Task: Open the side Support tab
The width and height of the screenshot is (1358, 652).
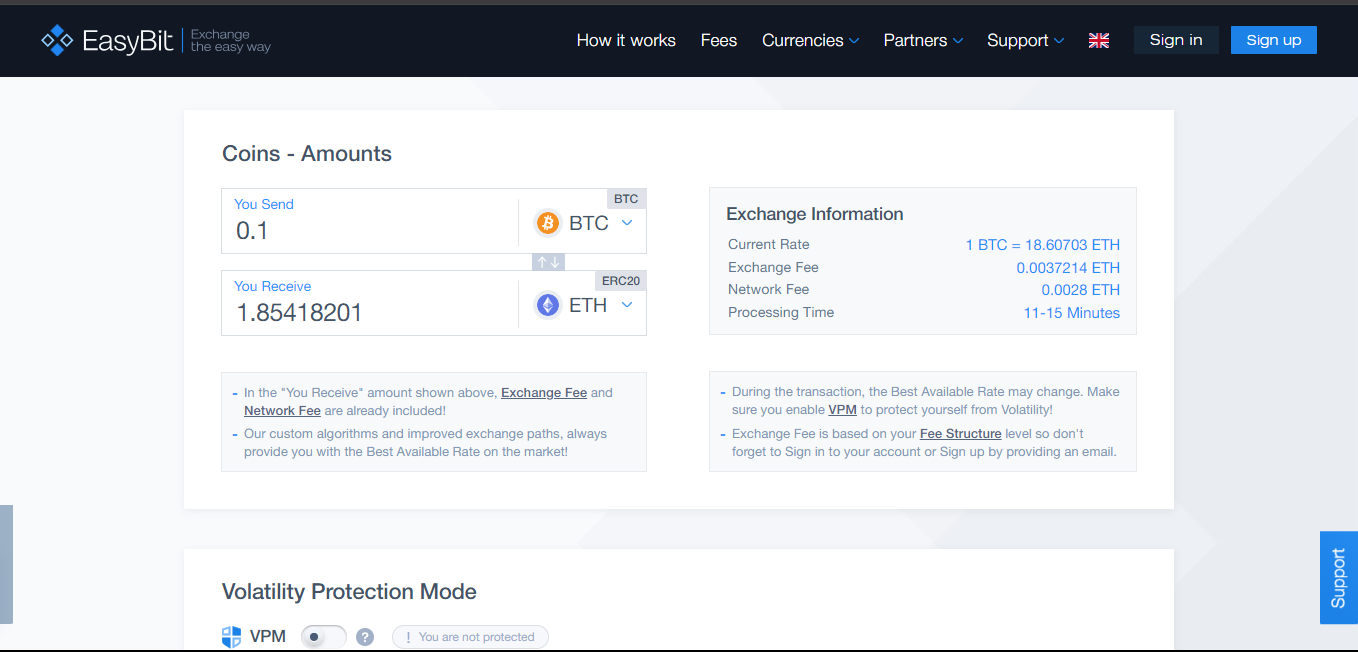Action: [1339, 577]
